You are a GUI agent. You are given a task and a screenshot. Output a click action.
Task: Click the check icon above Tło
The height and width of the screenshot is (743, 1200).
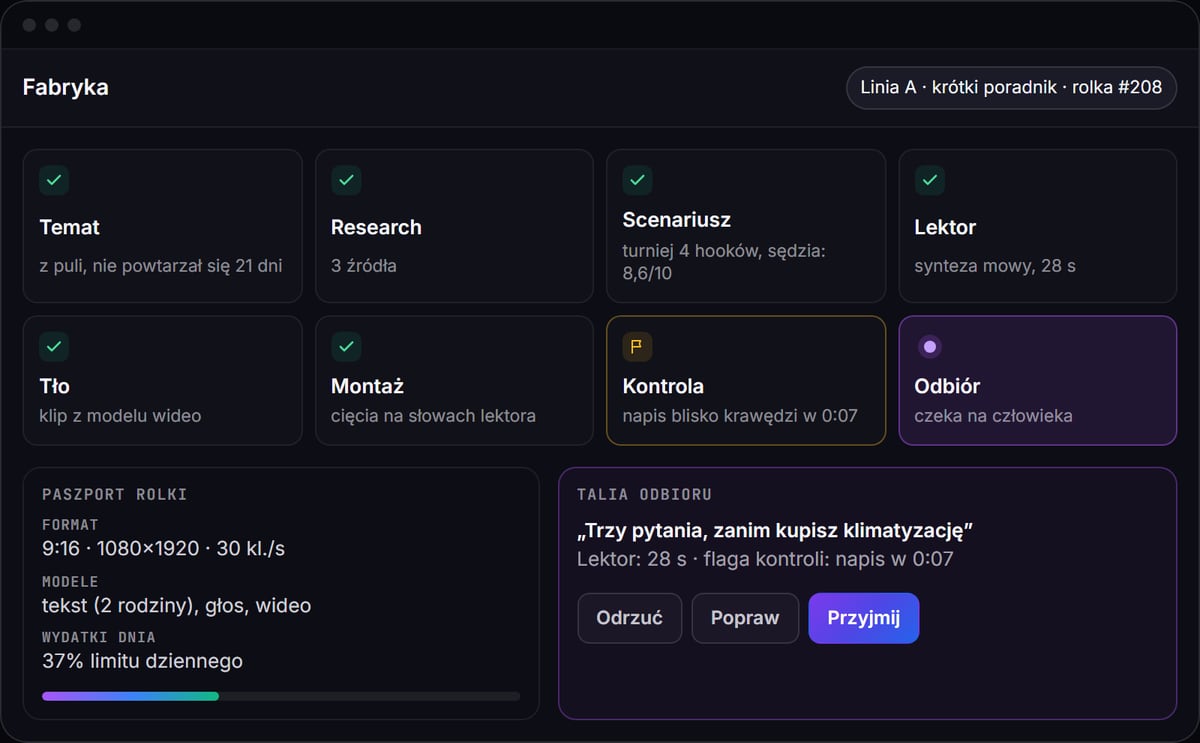click(x=54, y=347)
